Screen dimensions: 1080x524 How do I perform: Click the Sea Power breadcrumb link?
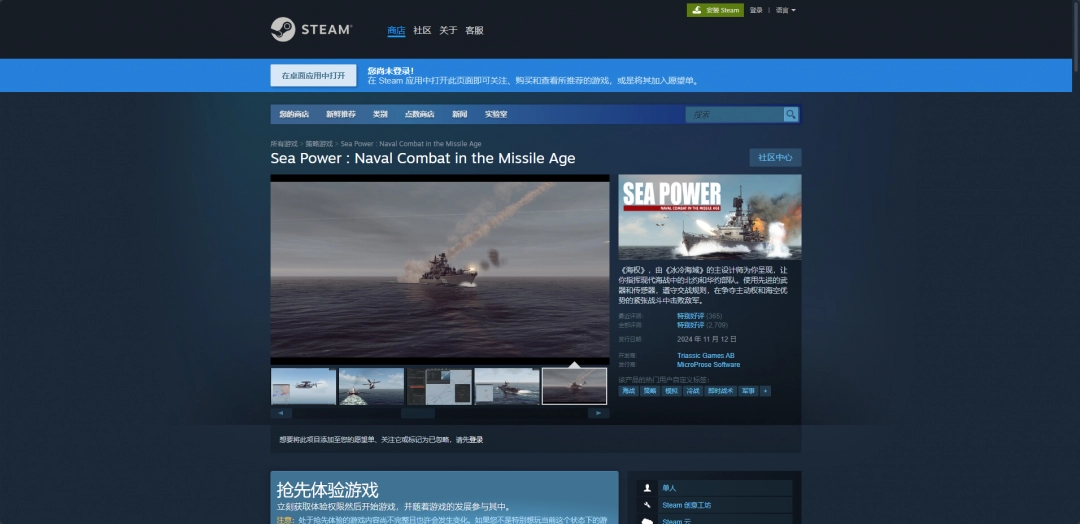tap(411, 144)
